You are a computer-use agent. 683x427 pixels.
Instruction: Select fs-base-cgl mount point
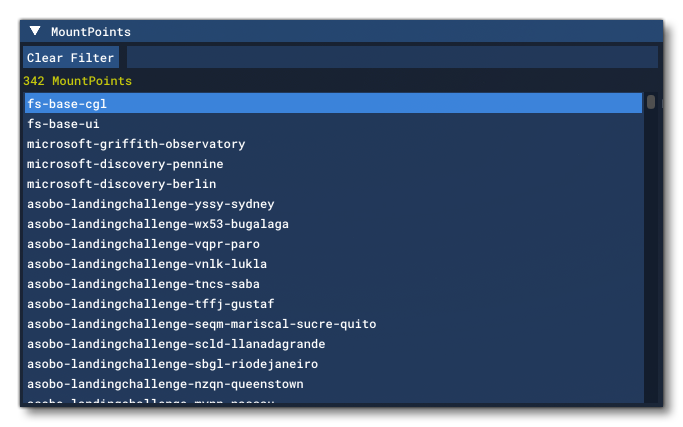tap(67, 104)
